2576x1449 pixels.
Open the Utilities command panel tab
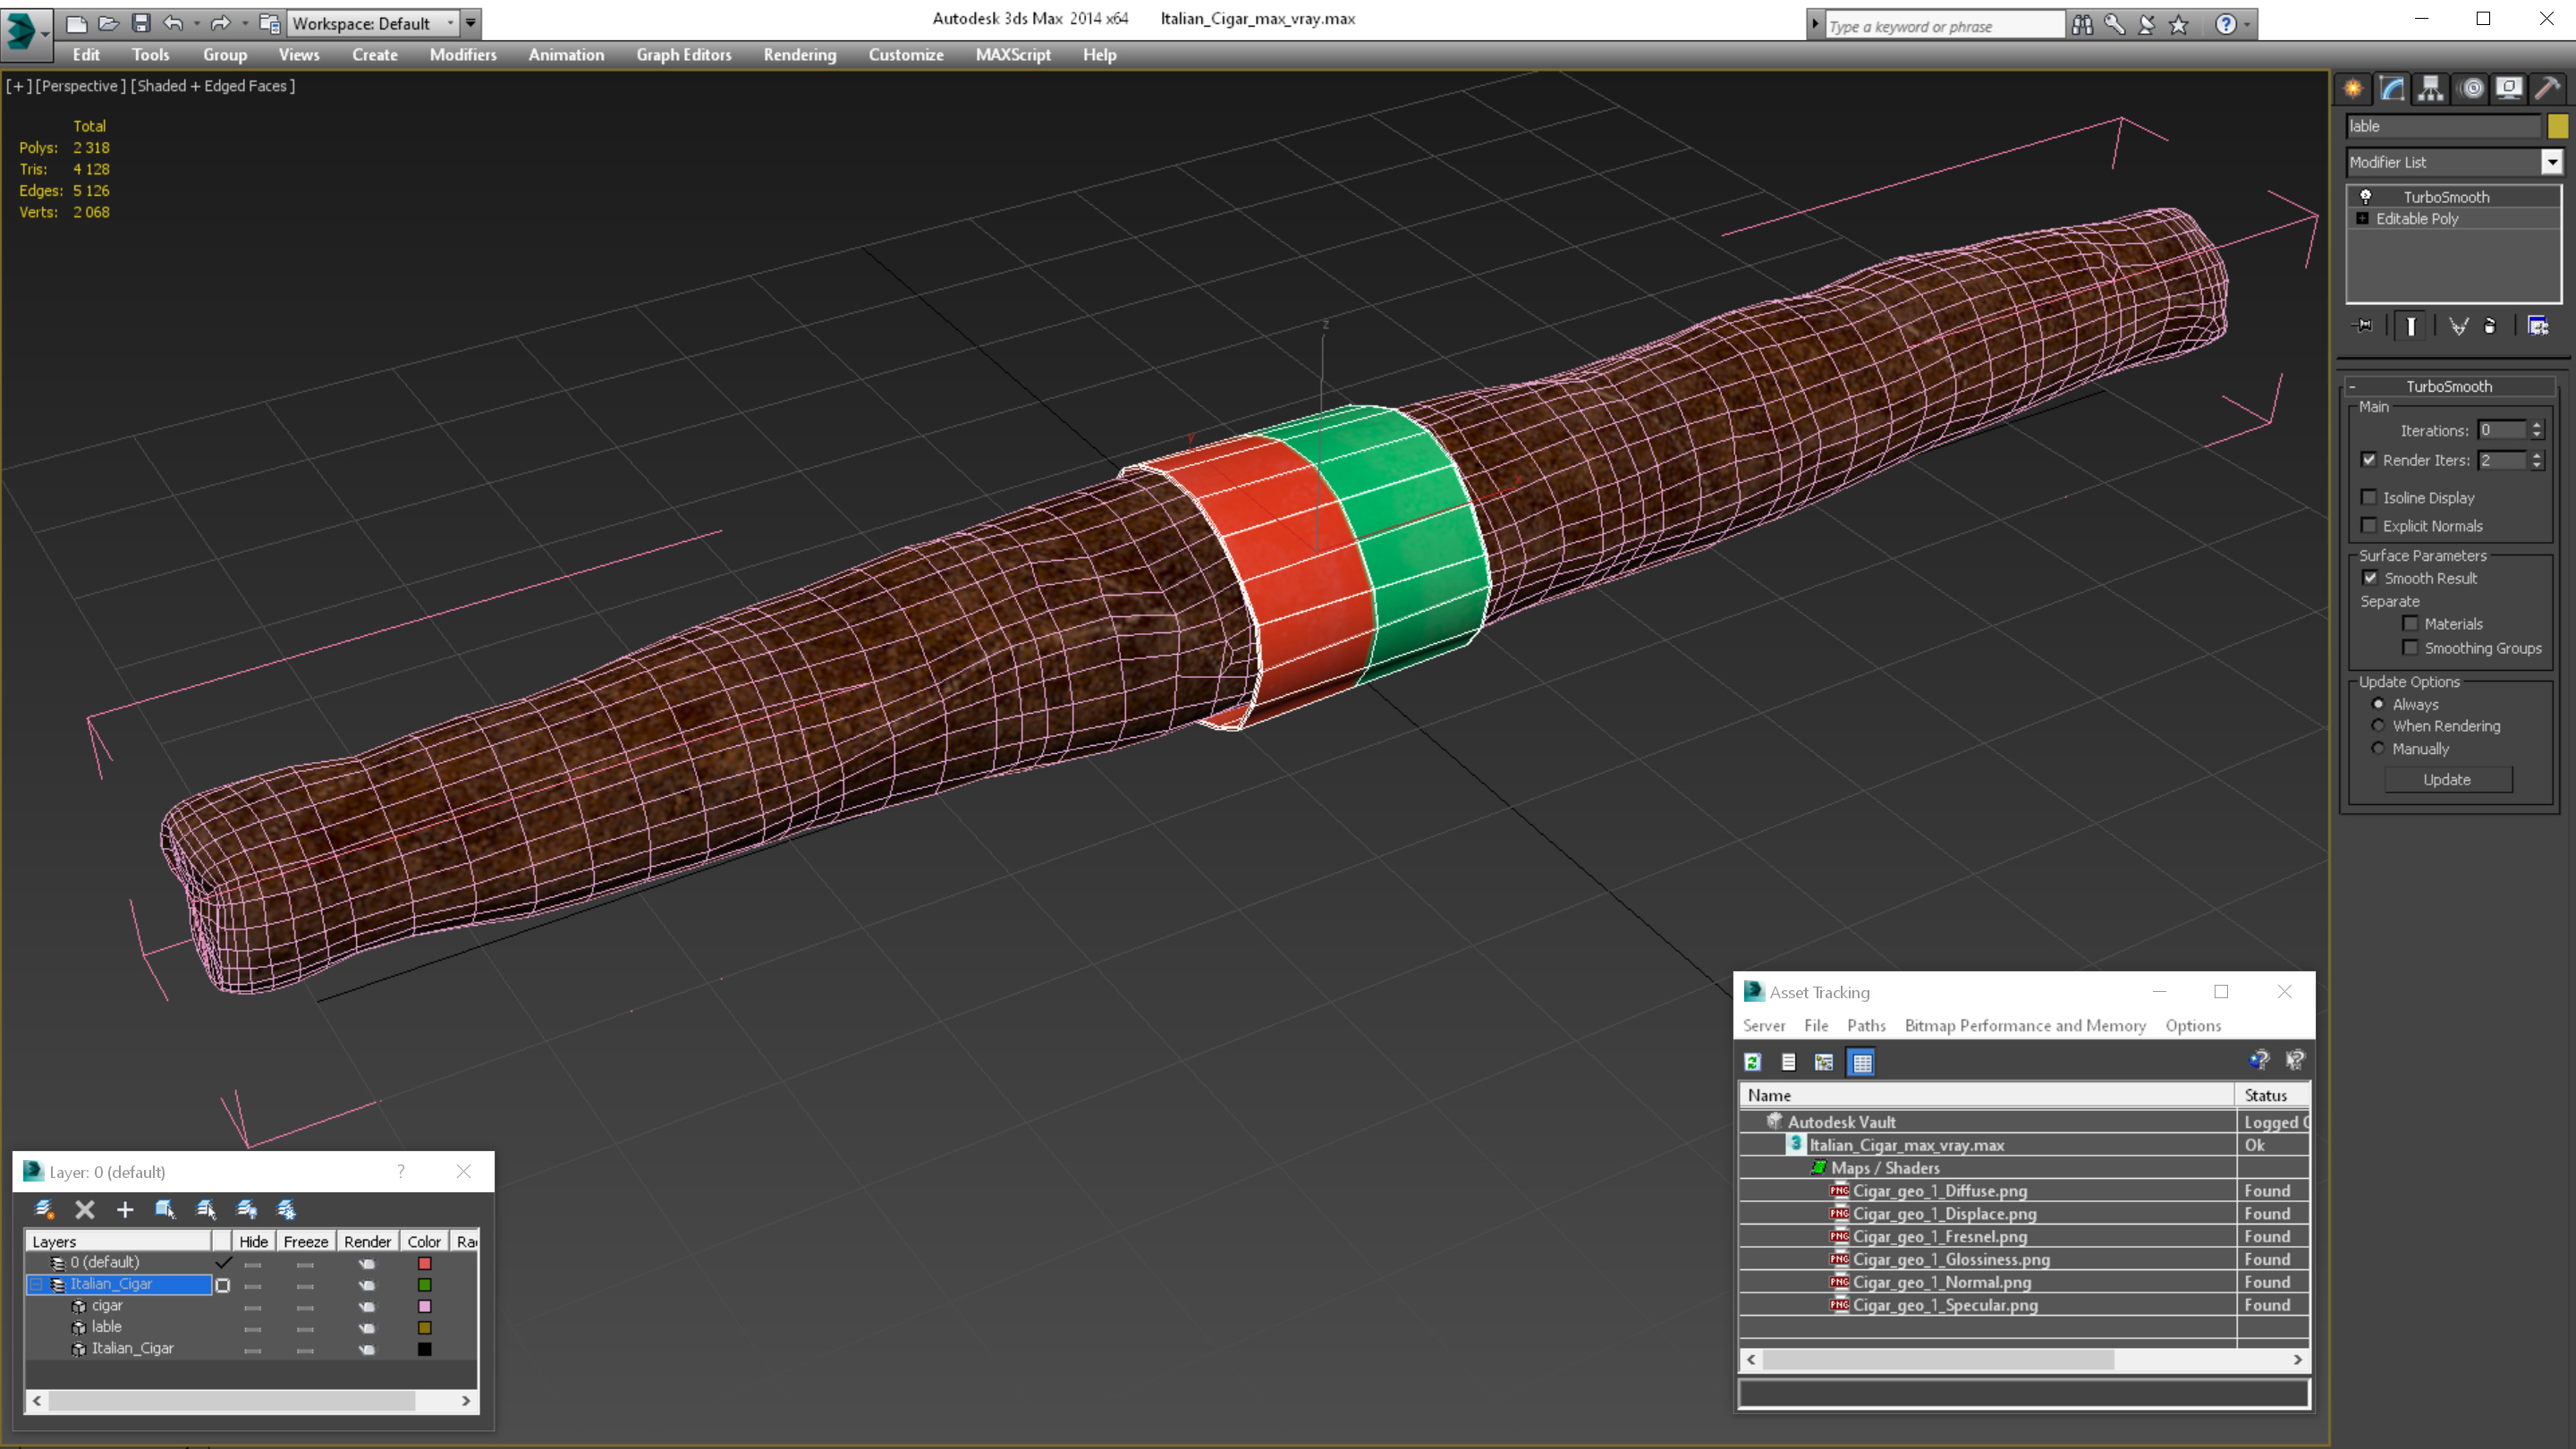(2547, 88)
